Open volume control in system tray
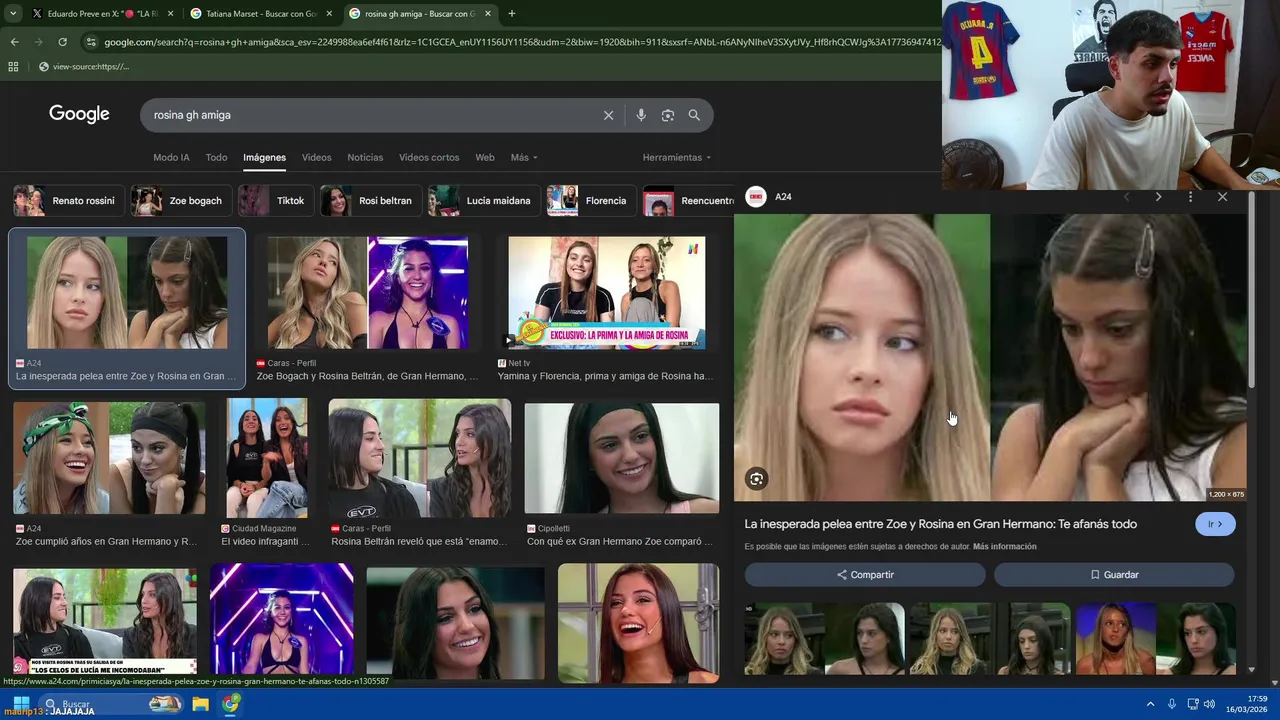Viewport: 1280px width, 720px height. click(1209, 704)
